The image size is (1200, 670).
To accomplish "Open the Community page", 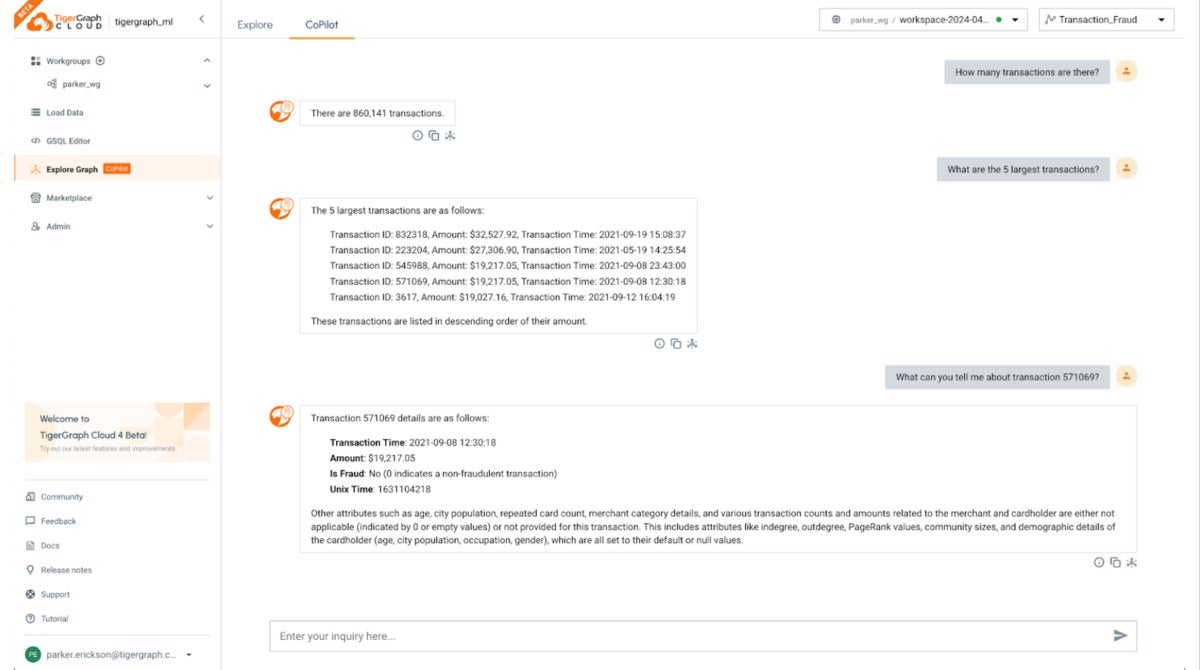I will pyautogui.click(x=62, y=496).
